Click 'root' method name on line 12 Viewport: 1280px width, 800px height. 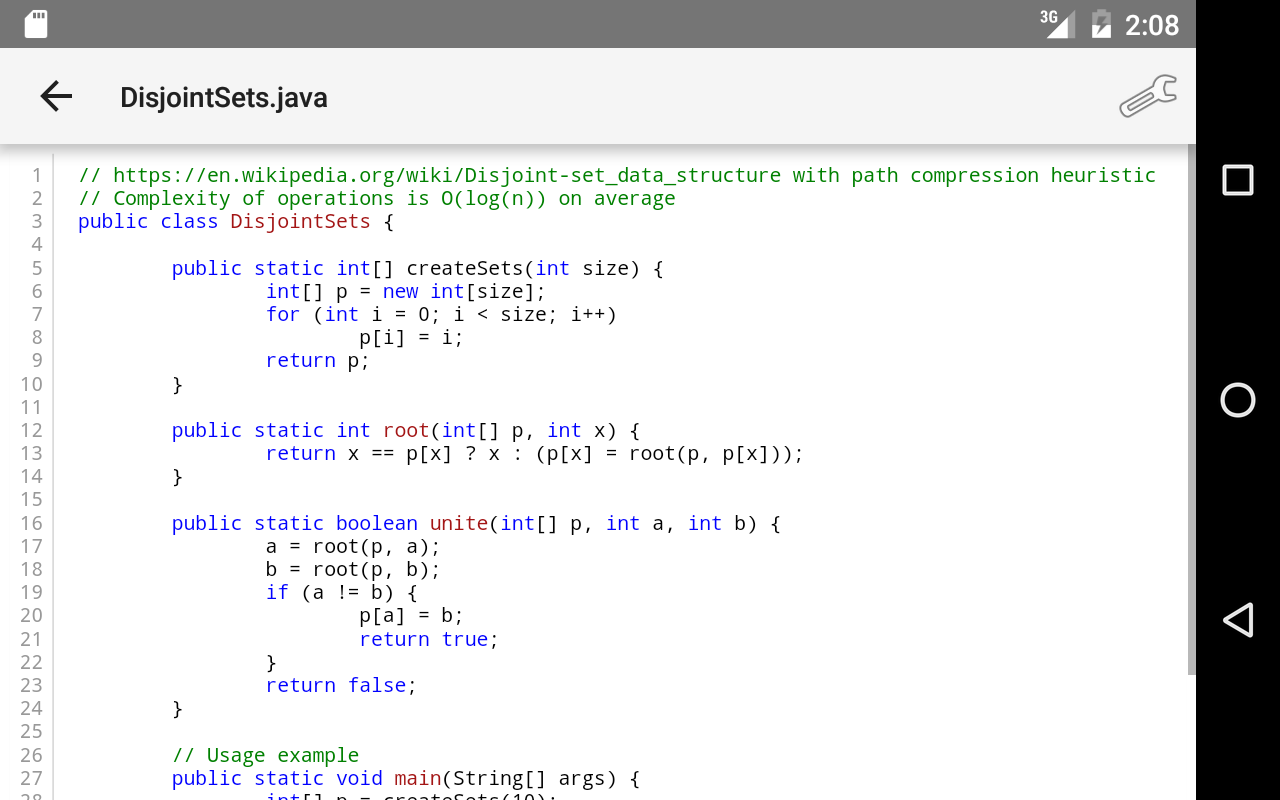[x=406, y=430]
